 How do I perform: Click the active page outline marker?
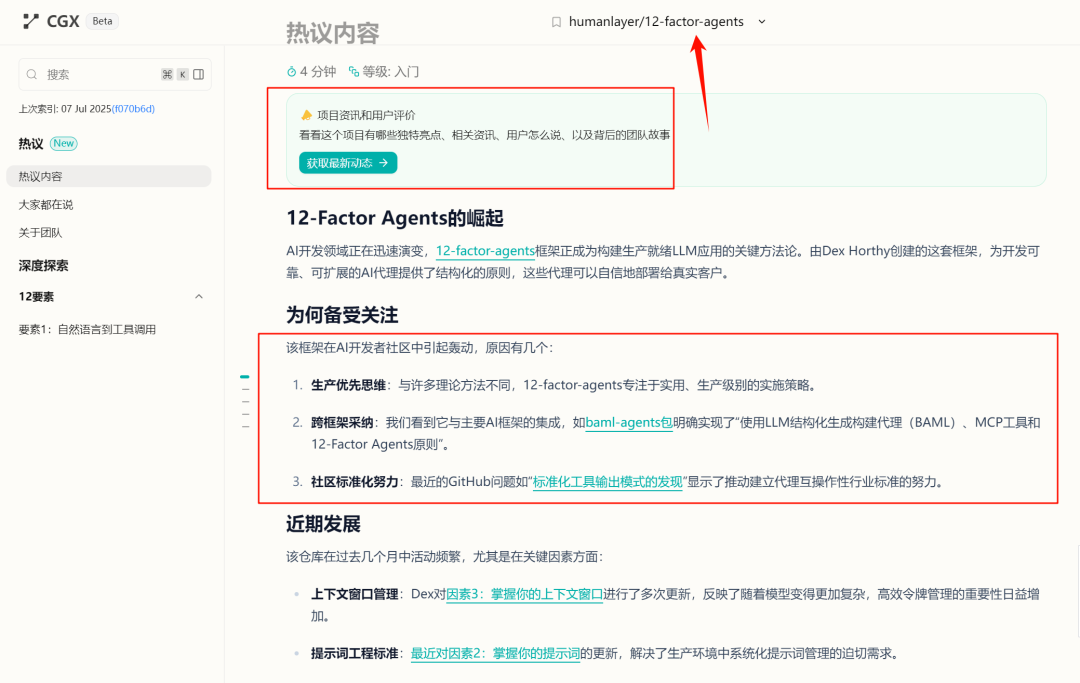pyautogui.click(x=245, y=377)
